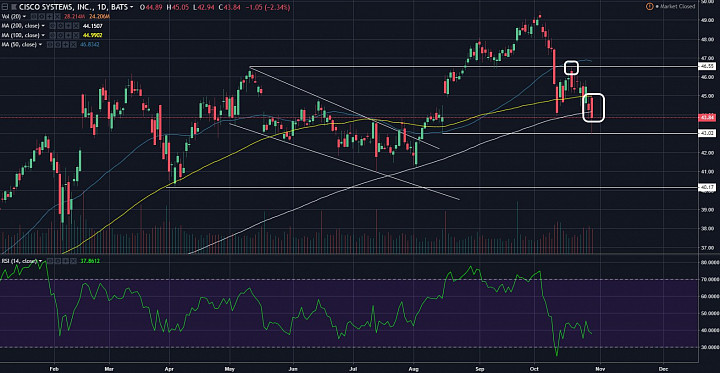Screen dimensions: 720x373
Task: Click the green RSI value 37.8612
Action: 90,261
